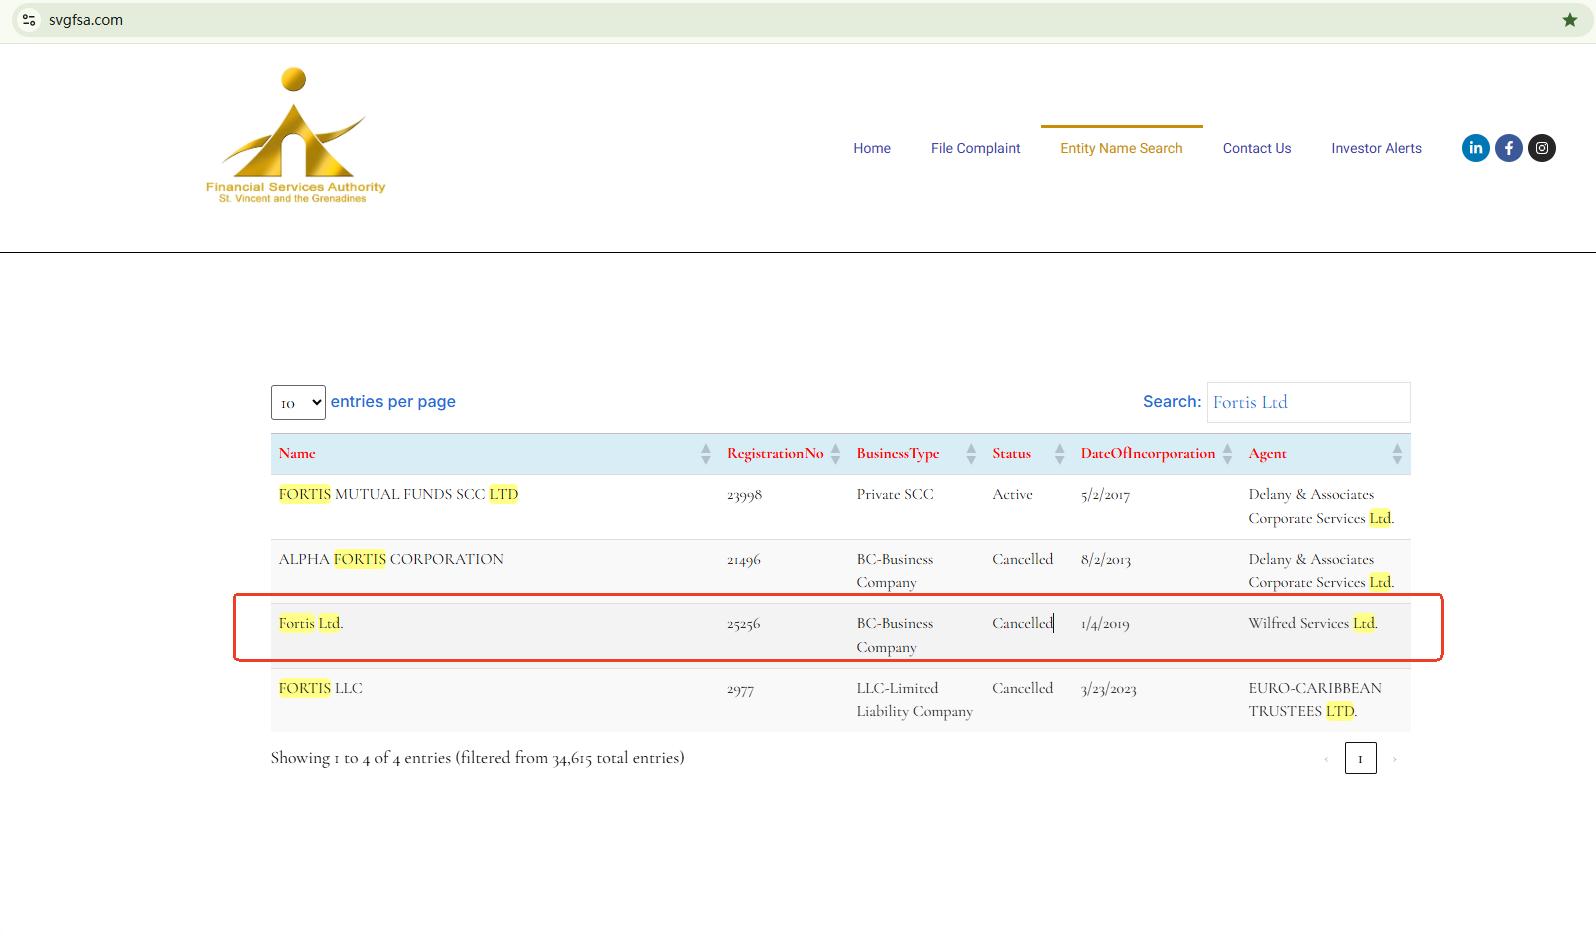This screenshot has width=1596, height=936.
Task: Navigate to Contact Us page
Action: pyautogui.click(x=1256, y=148)
